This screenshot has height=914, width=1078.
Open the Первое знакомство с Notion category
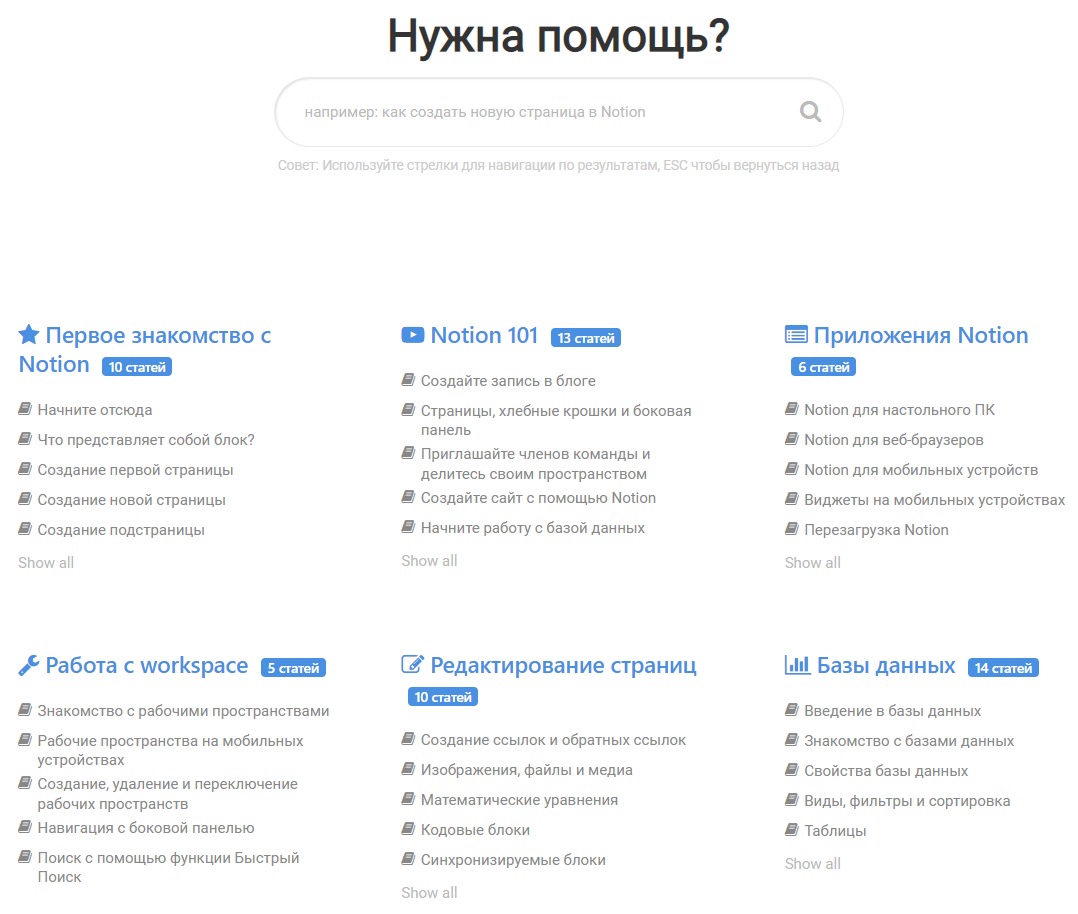[x=144, y=349]
